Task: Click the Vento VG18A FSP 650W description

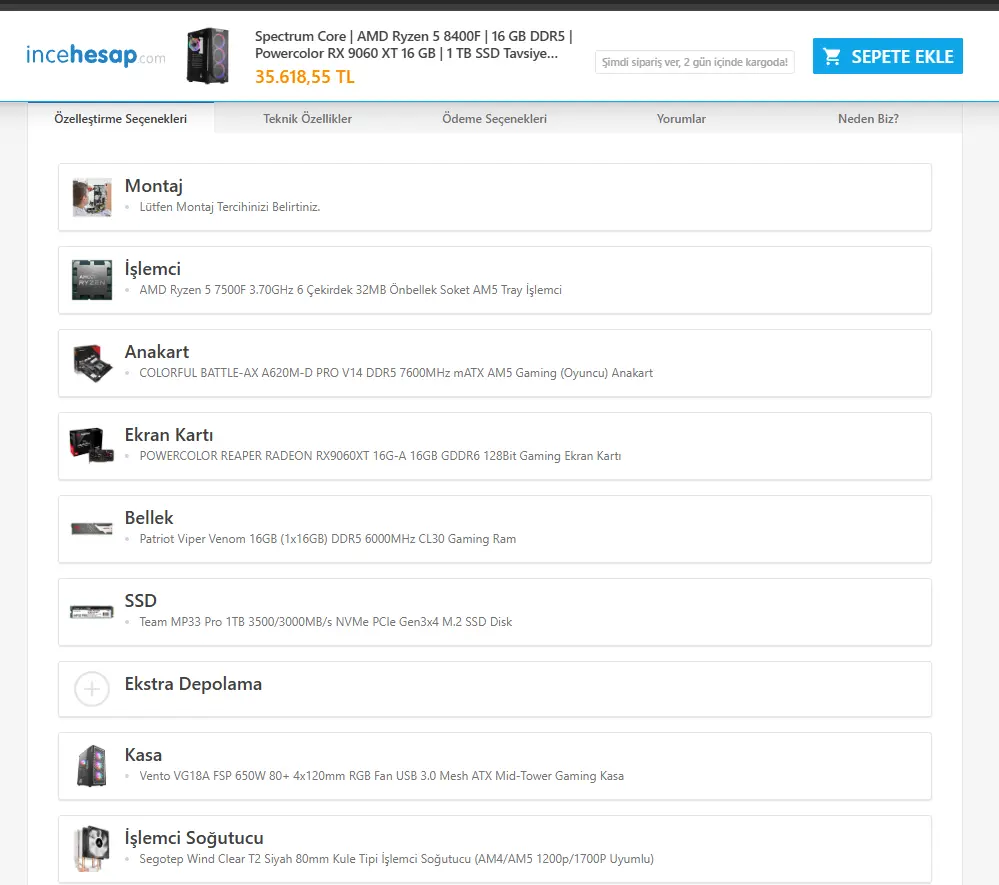Action: click(x=382, y=776)
